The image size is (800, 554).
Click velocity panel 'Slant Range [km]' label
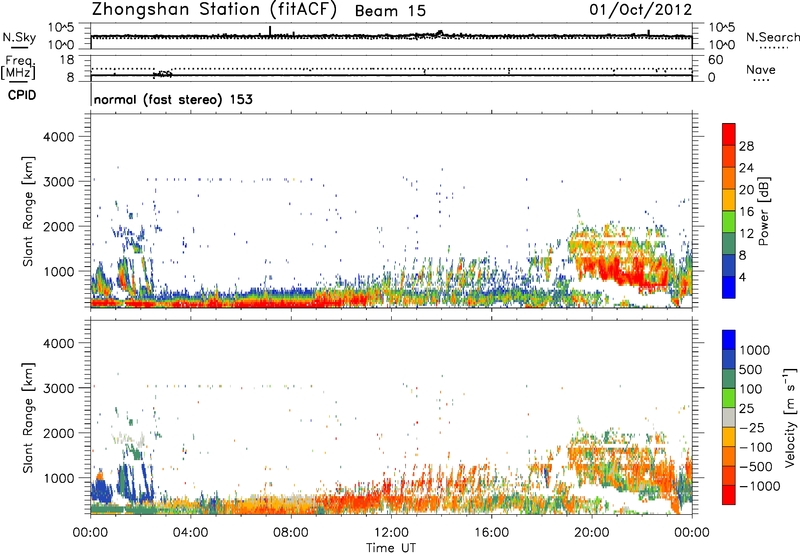pyautogui.click(x=28, y=418)
